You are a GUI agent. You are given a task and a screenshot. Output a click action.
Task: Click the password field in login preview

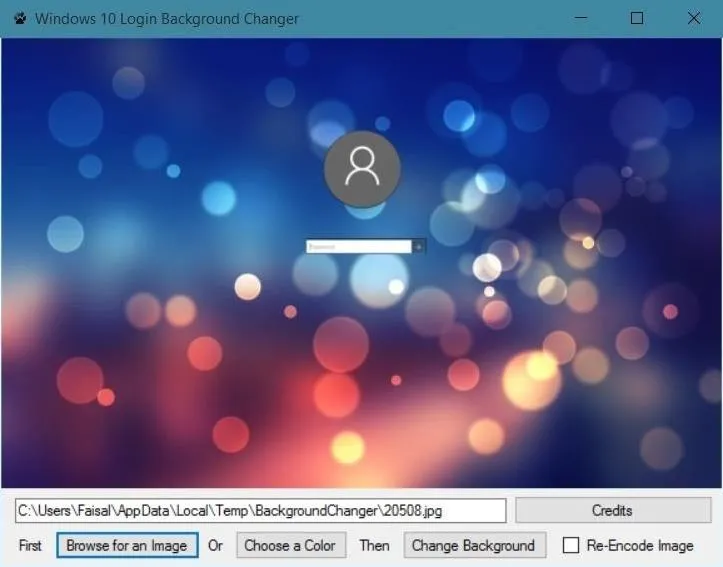pos(359,247)
